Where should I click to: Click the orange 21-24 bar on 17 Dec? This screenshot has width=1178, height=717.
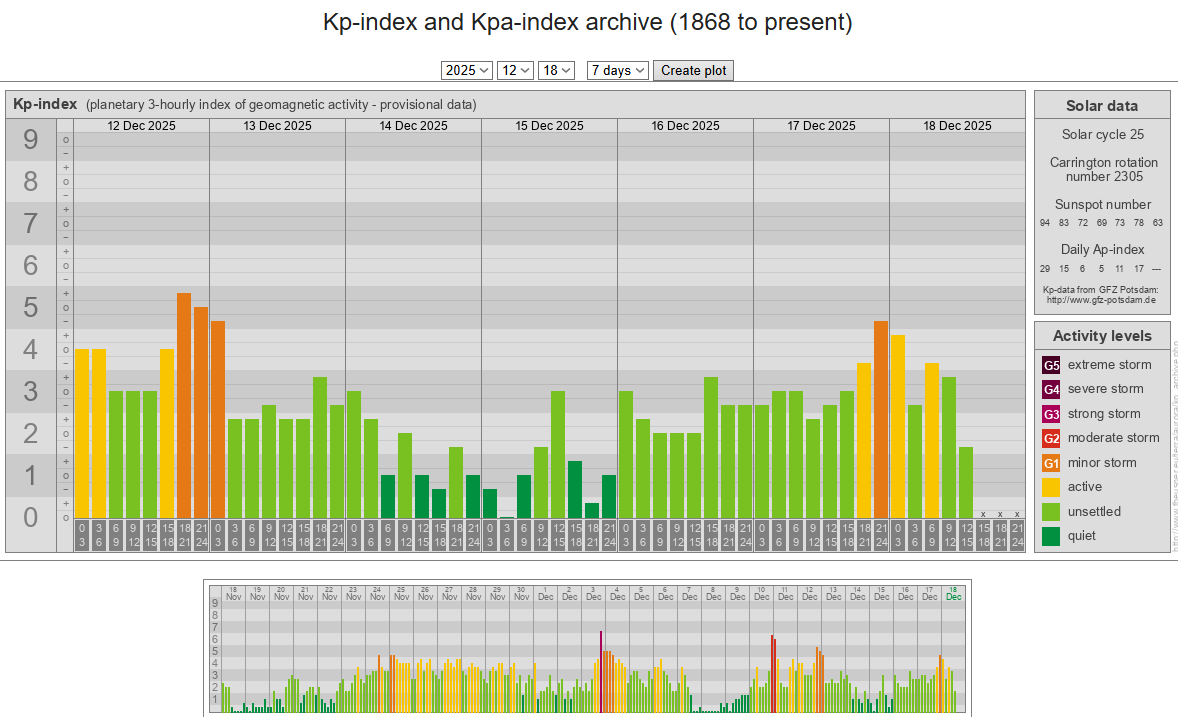881,419
